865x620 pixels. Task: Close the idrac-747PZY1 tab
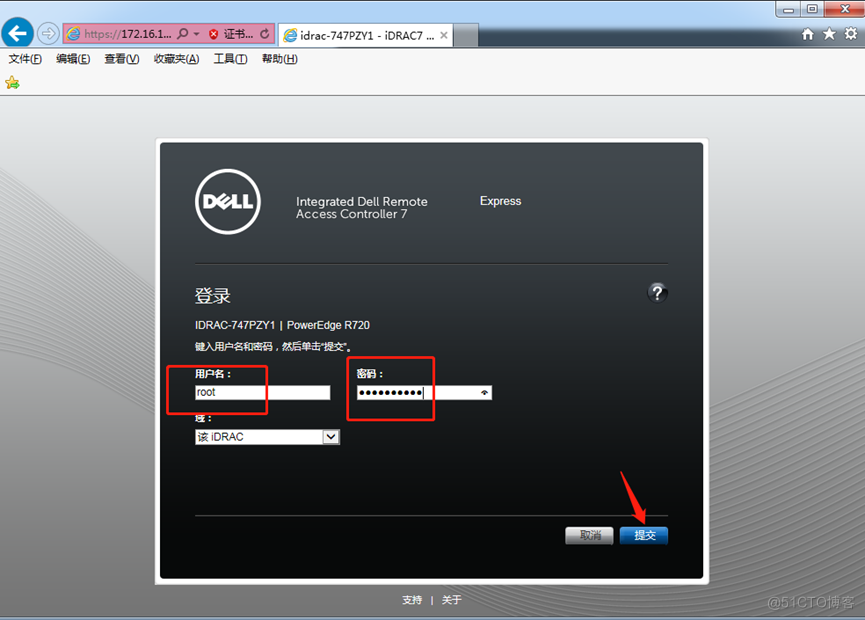(x=444, y=35)
